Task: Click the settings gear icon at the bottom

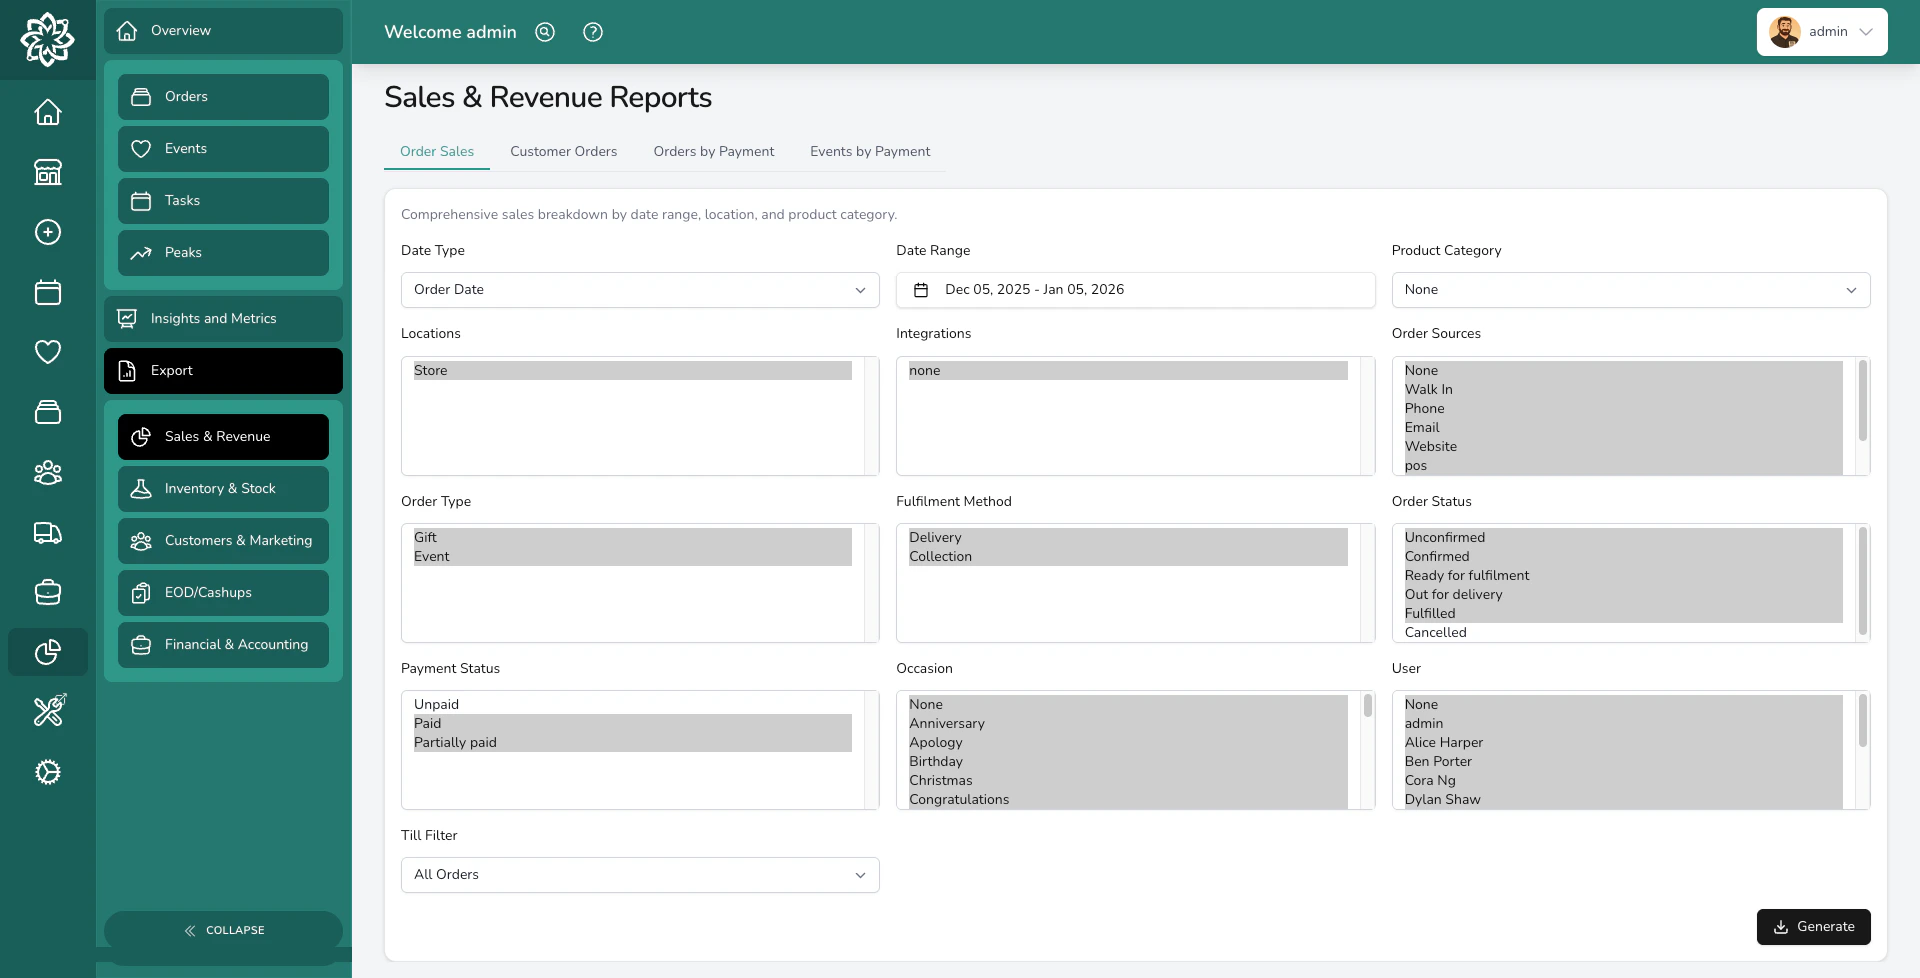Action: (x=47, y=772)
